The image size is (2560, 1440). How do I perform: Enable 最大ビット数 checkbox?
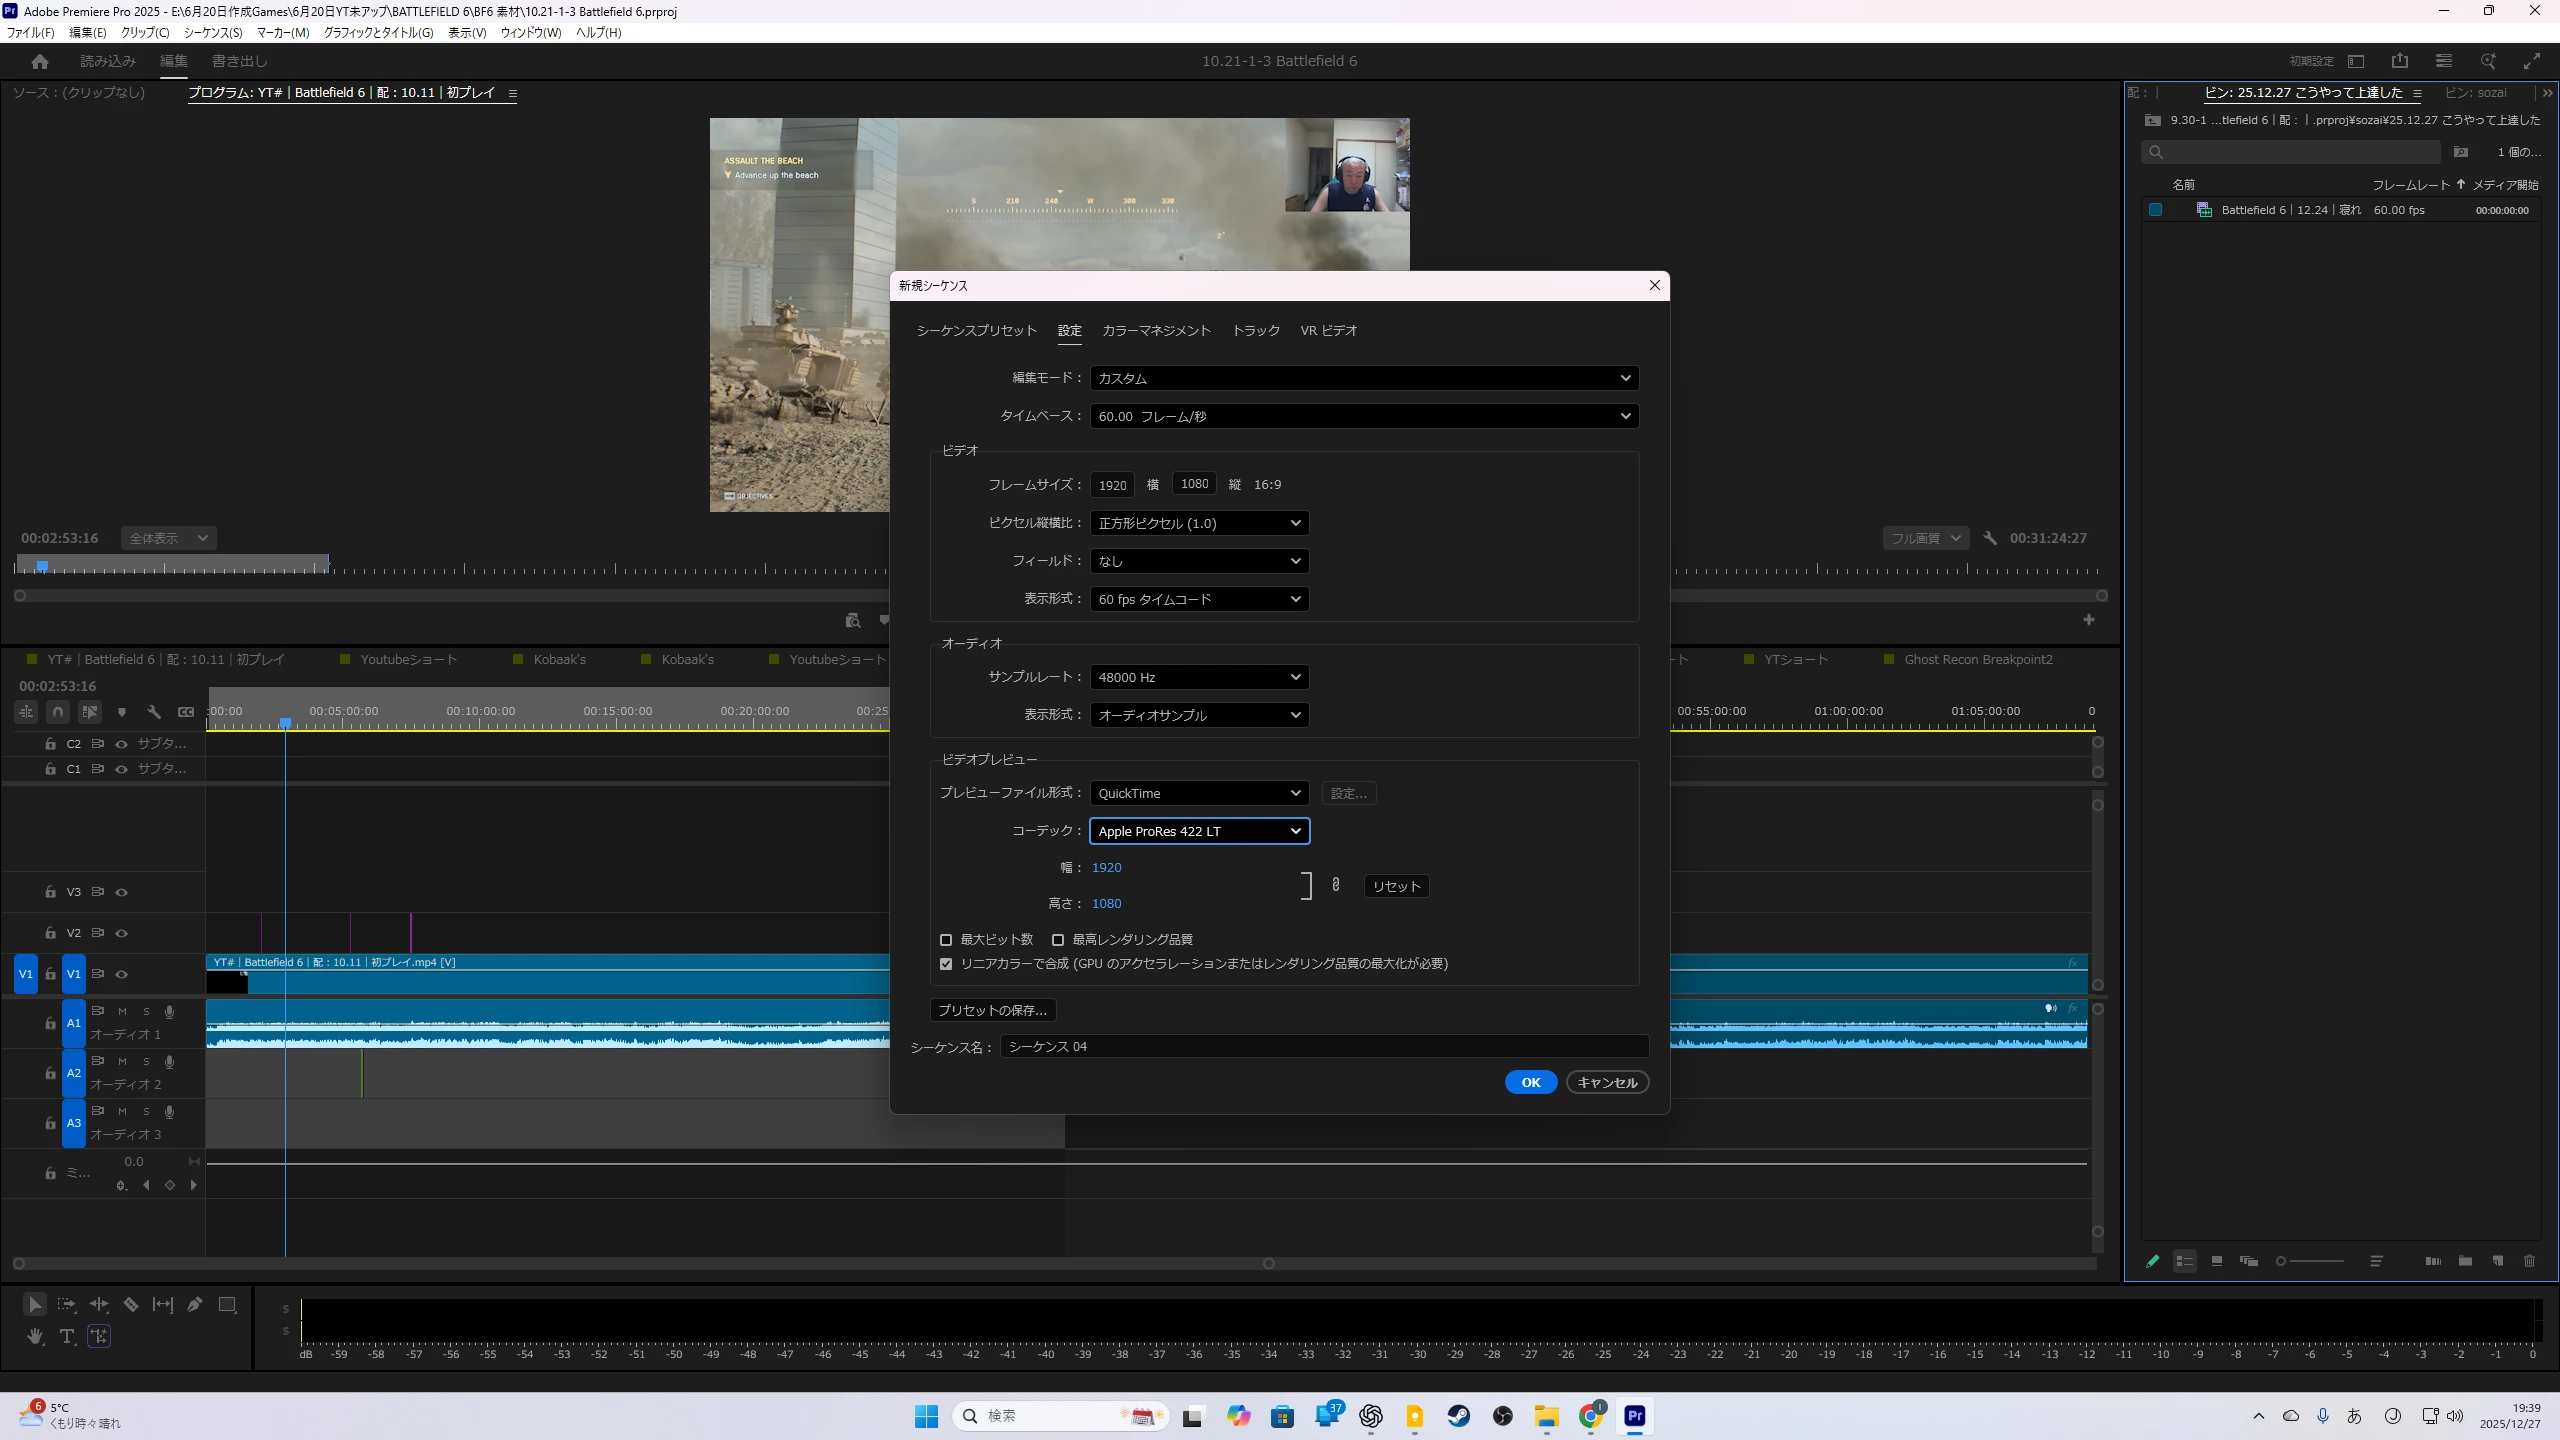(946, 940)
